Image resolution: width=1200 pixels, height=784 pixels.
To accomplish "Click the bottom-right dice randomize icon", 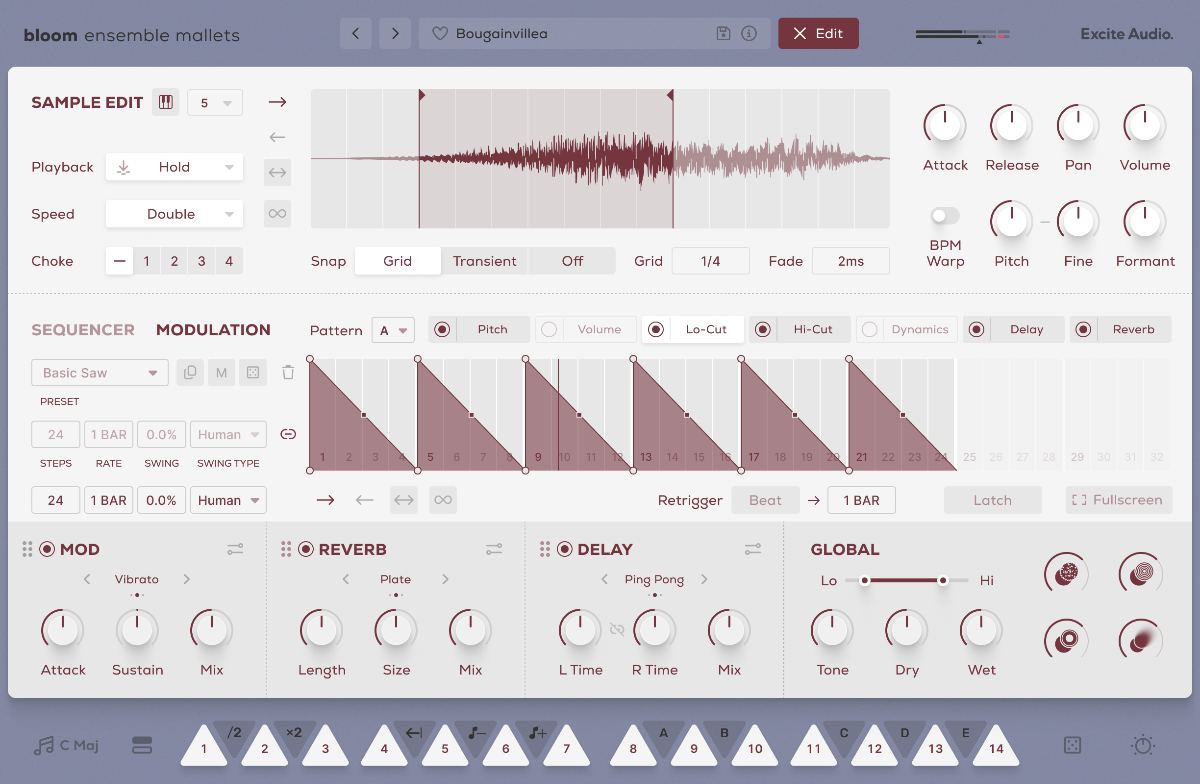I will [1072, 746].
